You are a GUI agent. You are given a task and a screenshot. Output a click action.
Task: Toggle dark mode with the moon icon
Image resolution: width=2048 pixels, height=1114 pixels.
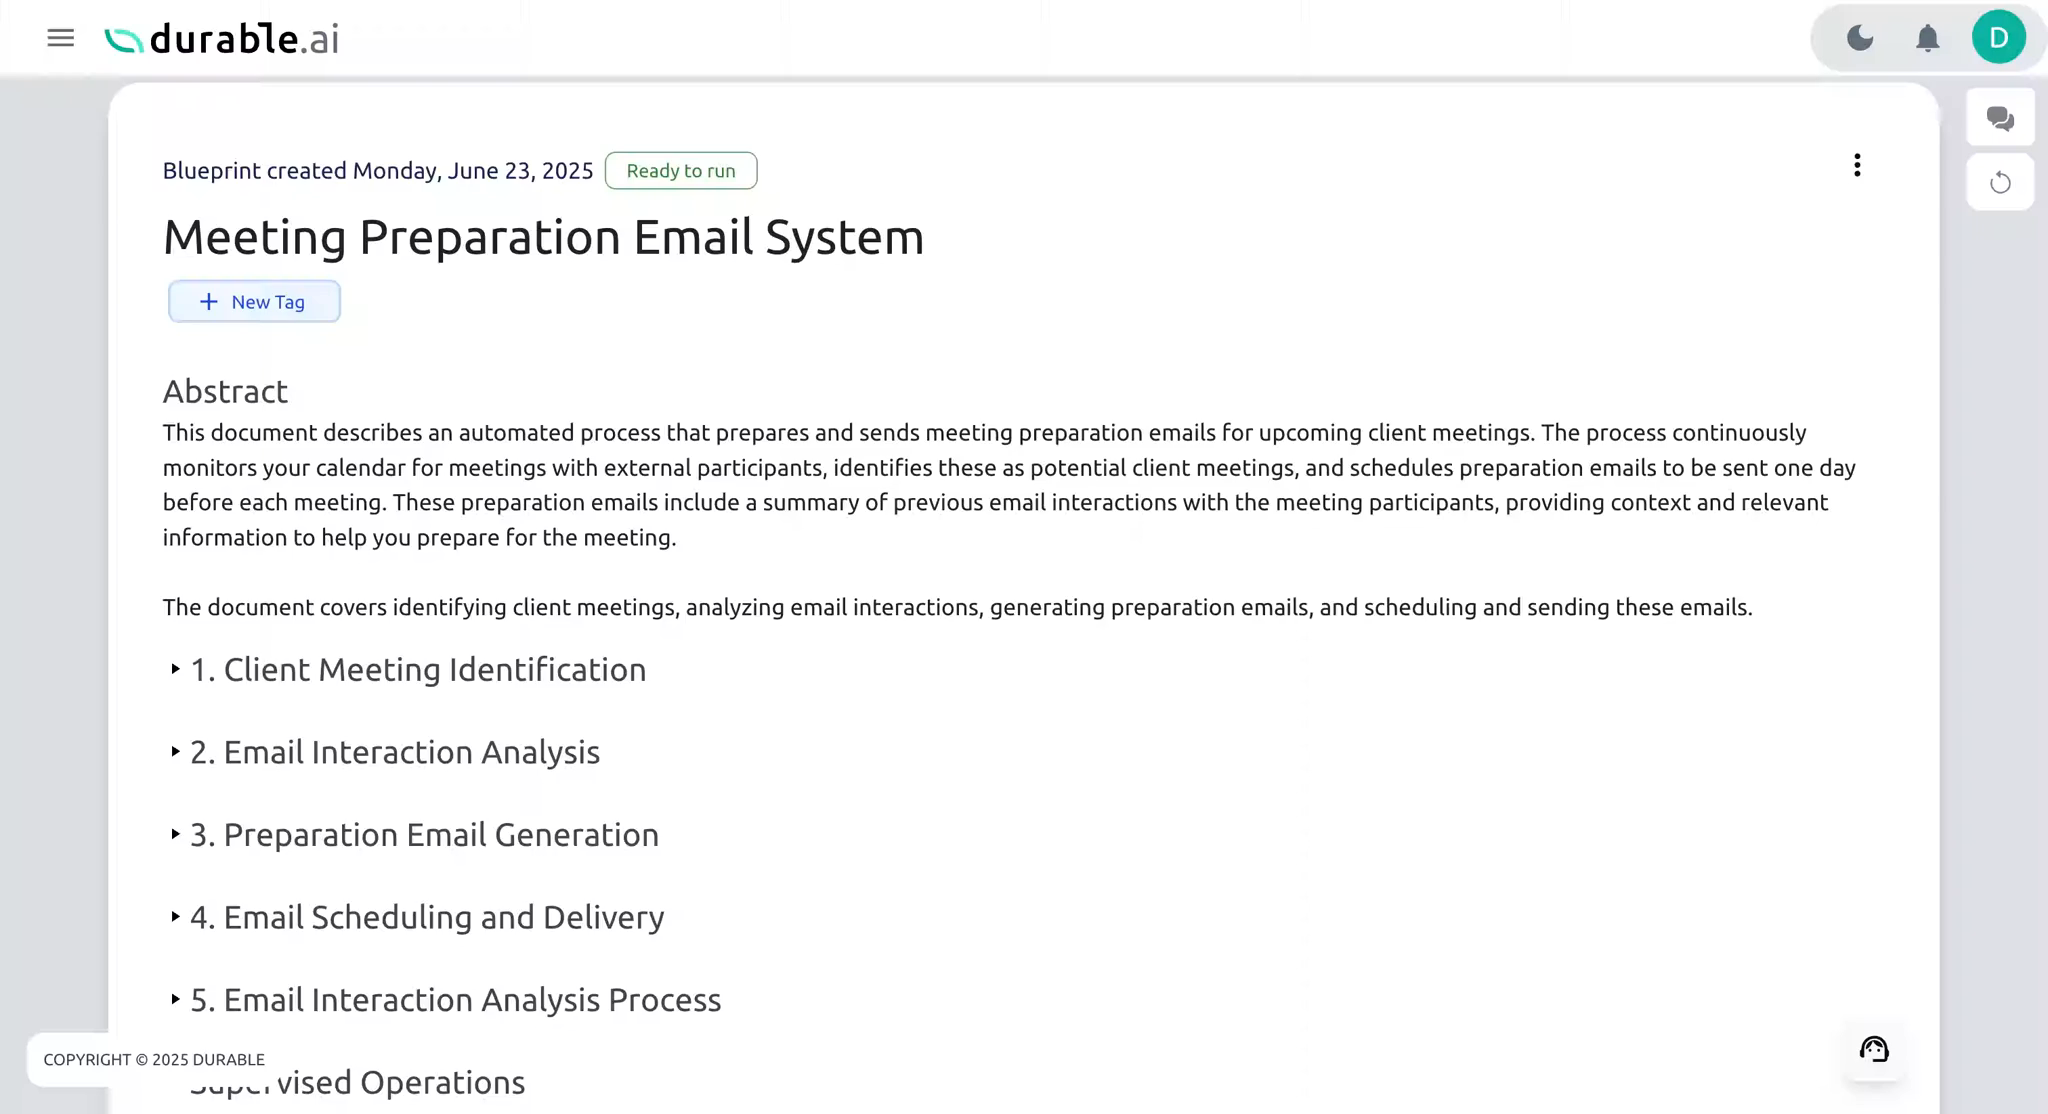1859,38
